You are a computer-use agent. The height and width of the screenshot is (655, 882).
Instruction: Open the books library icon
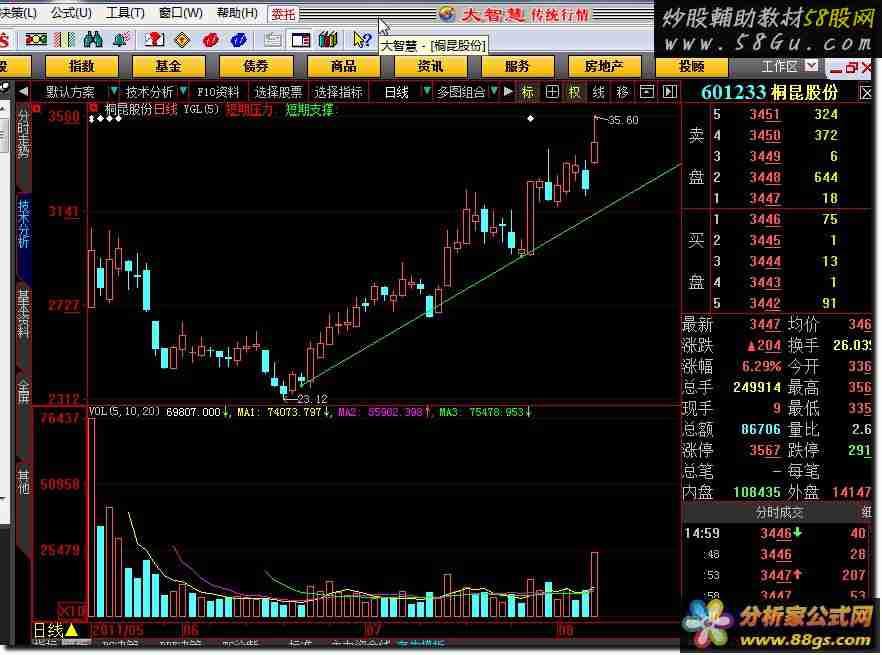click(328, 39)
